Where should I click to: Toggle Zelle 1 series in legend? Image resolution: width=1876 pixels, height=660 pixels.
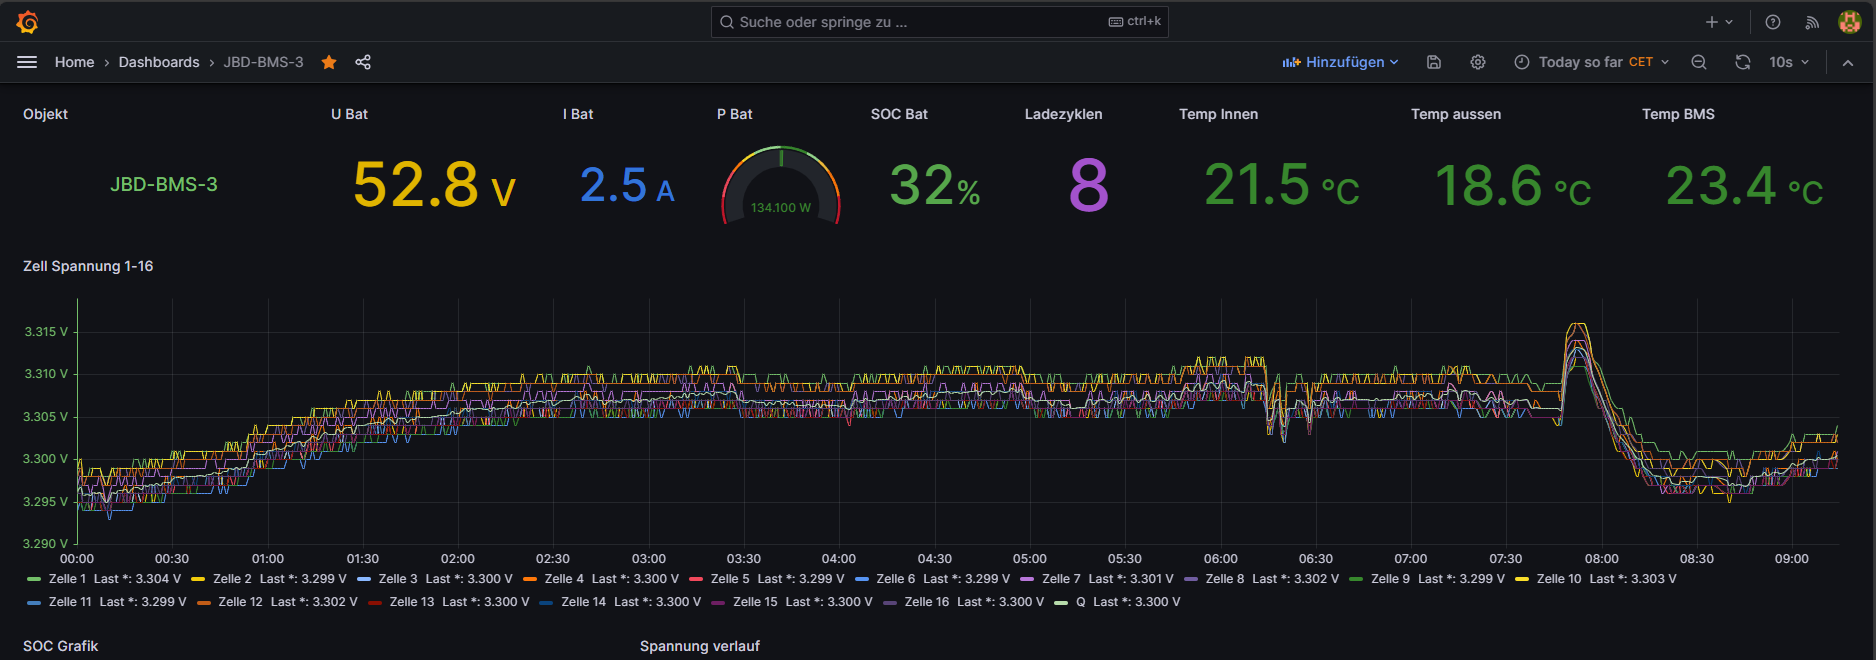coord(67,579)
